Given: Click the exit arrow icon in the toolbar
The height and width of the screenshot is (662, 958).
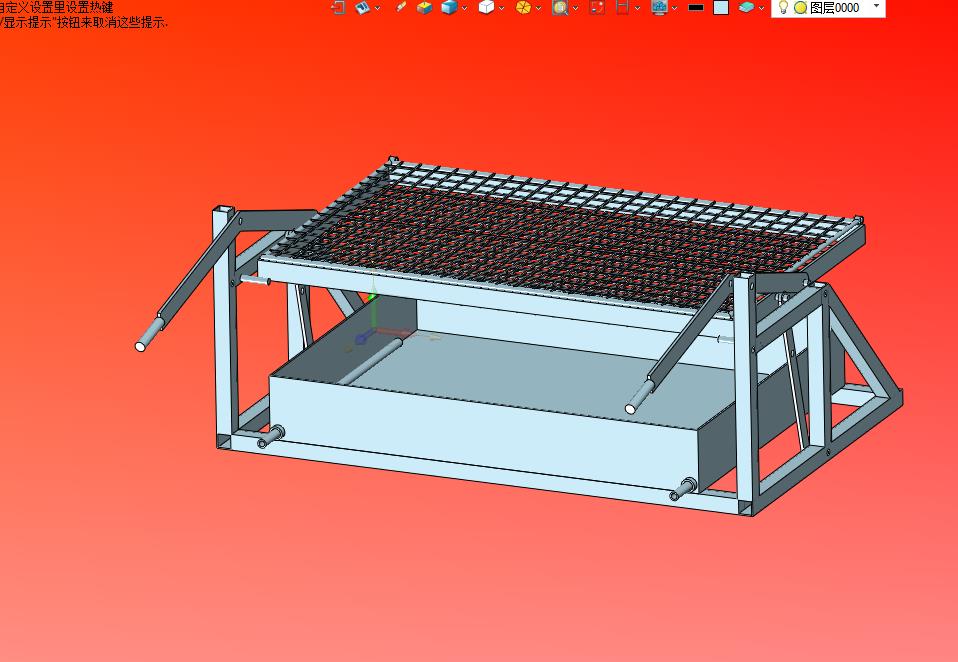Looking at the screenshot, I should tap(338, 7).
